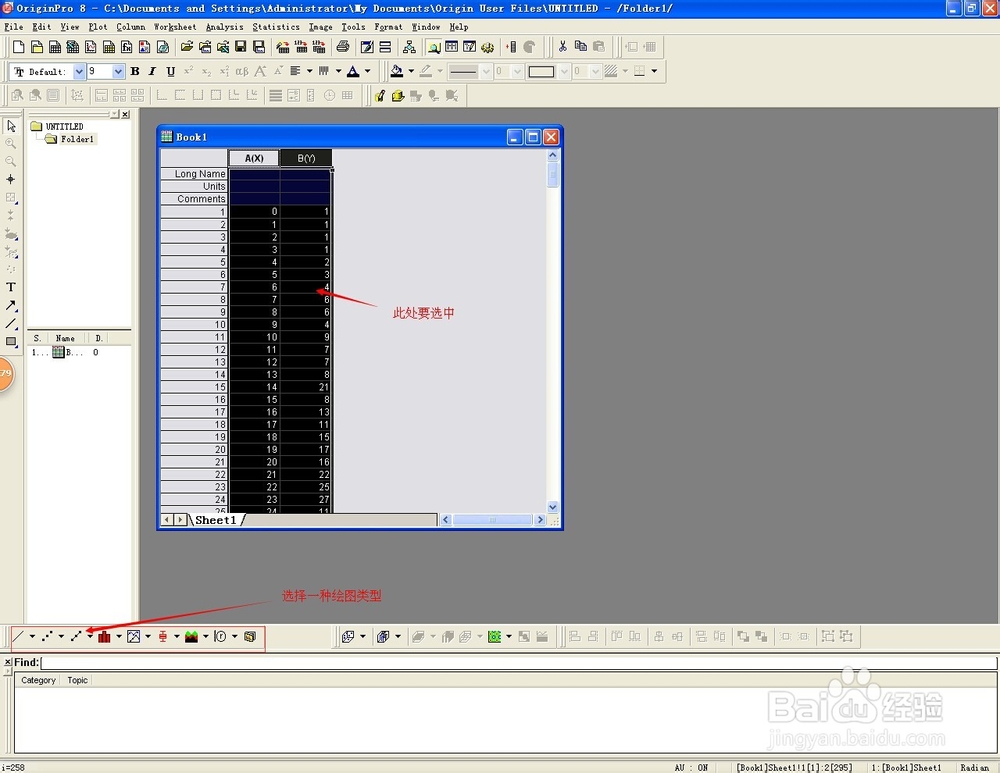The height and width of the screenshot is (773, 1000).
Task: Select the Line drawing tool
Action: click(x=11, y=323)
